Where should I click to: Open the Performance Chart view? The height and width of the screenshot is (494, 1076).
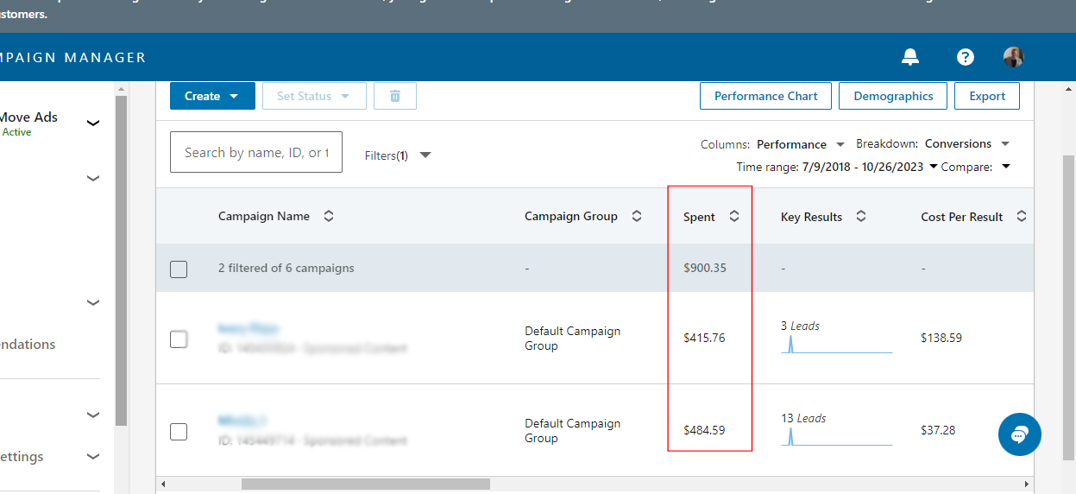click(765, 96)
